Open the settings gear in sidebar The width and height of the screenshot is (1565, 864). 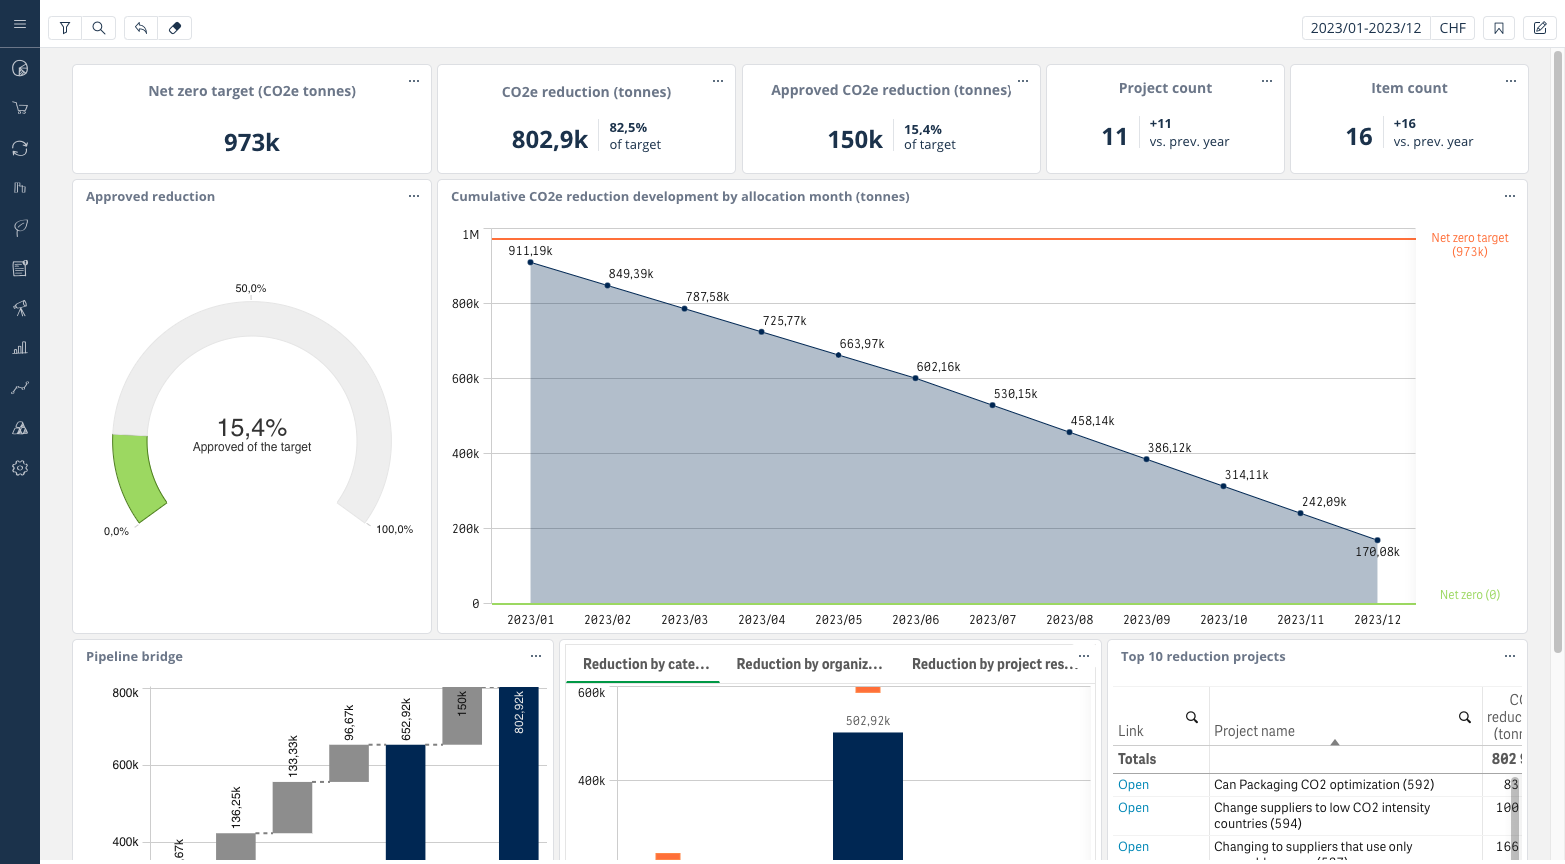click(x=20, y=468)
